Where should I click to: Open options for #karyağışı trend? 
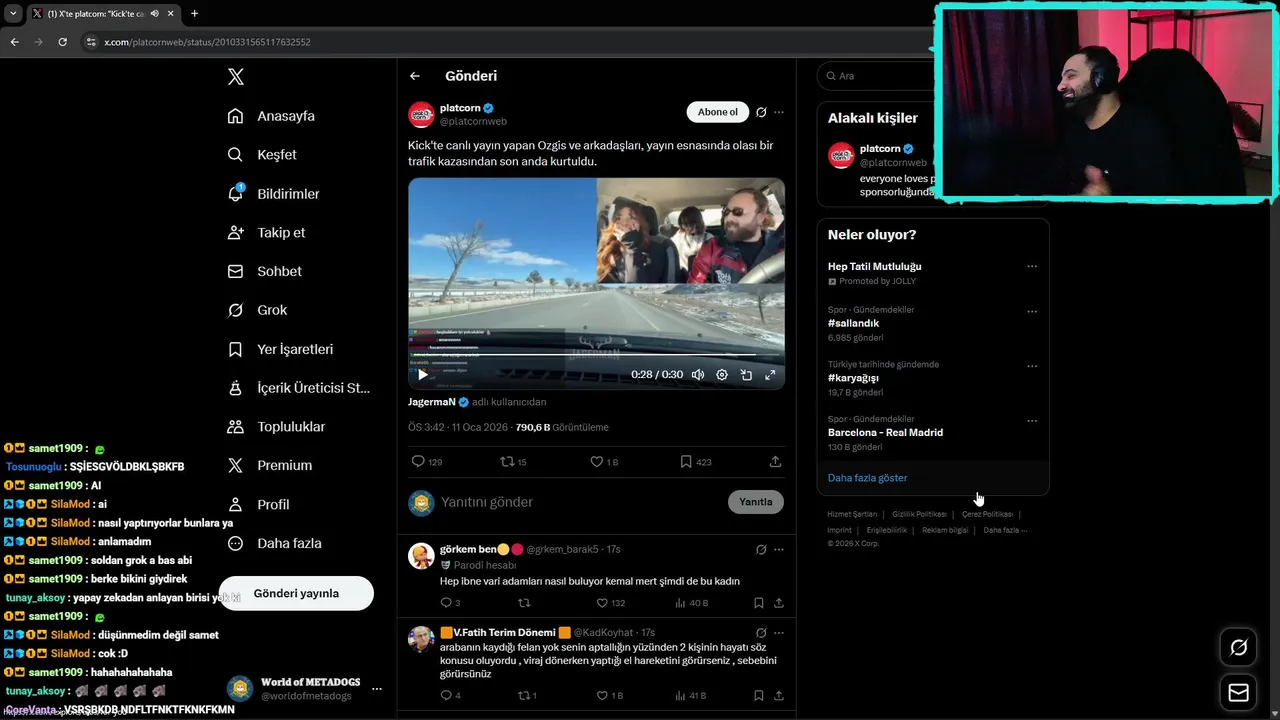click(1032, 366)
